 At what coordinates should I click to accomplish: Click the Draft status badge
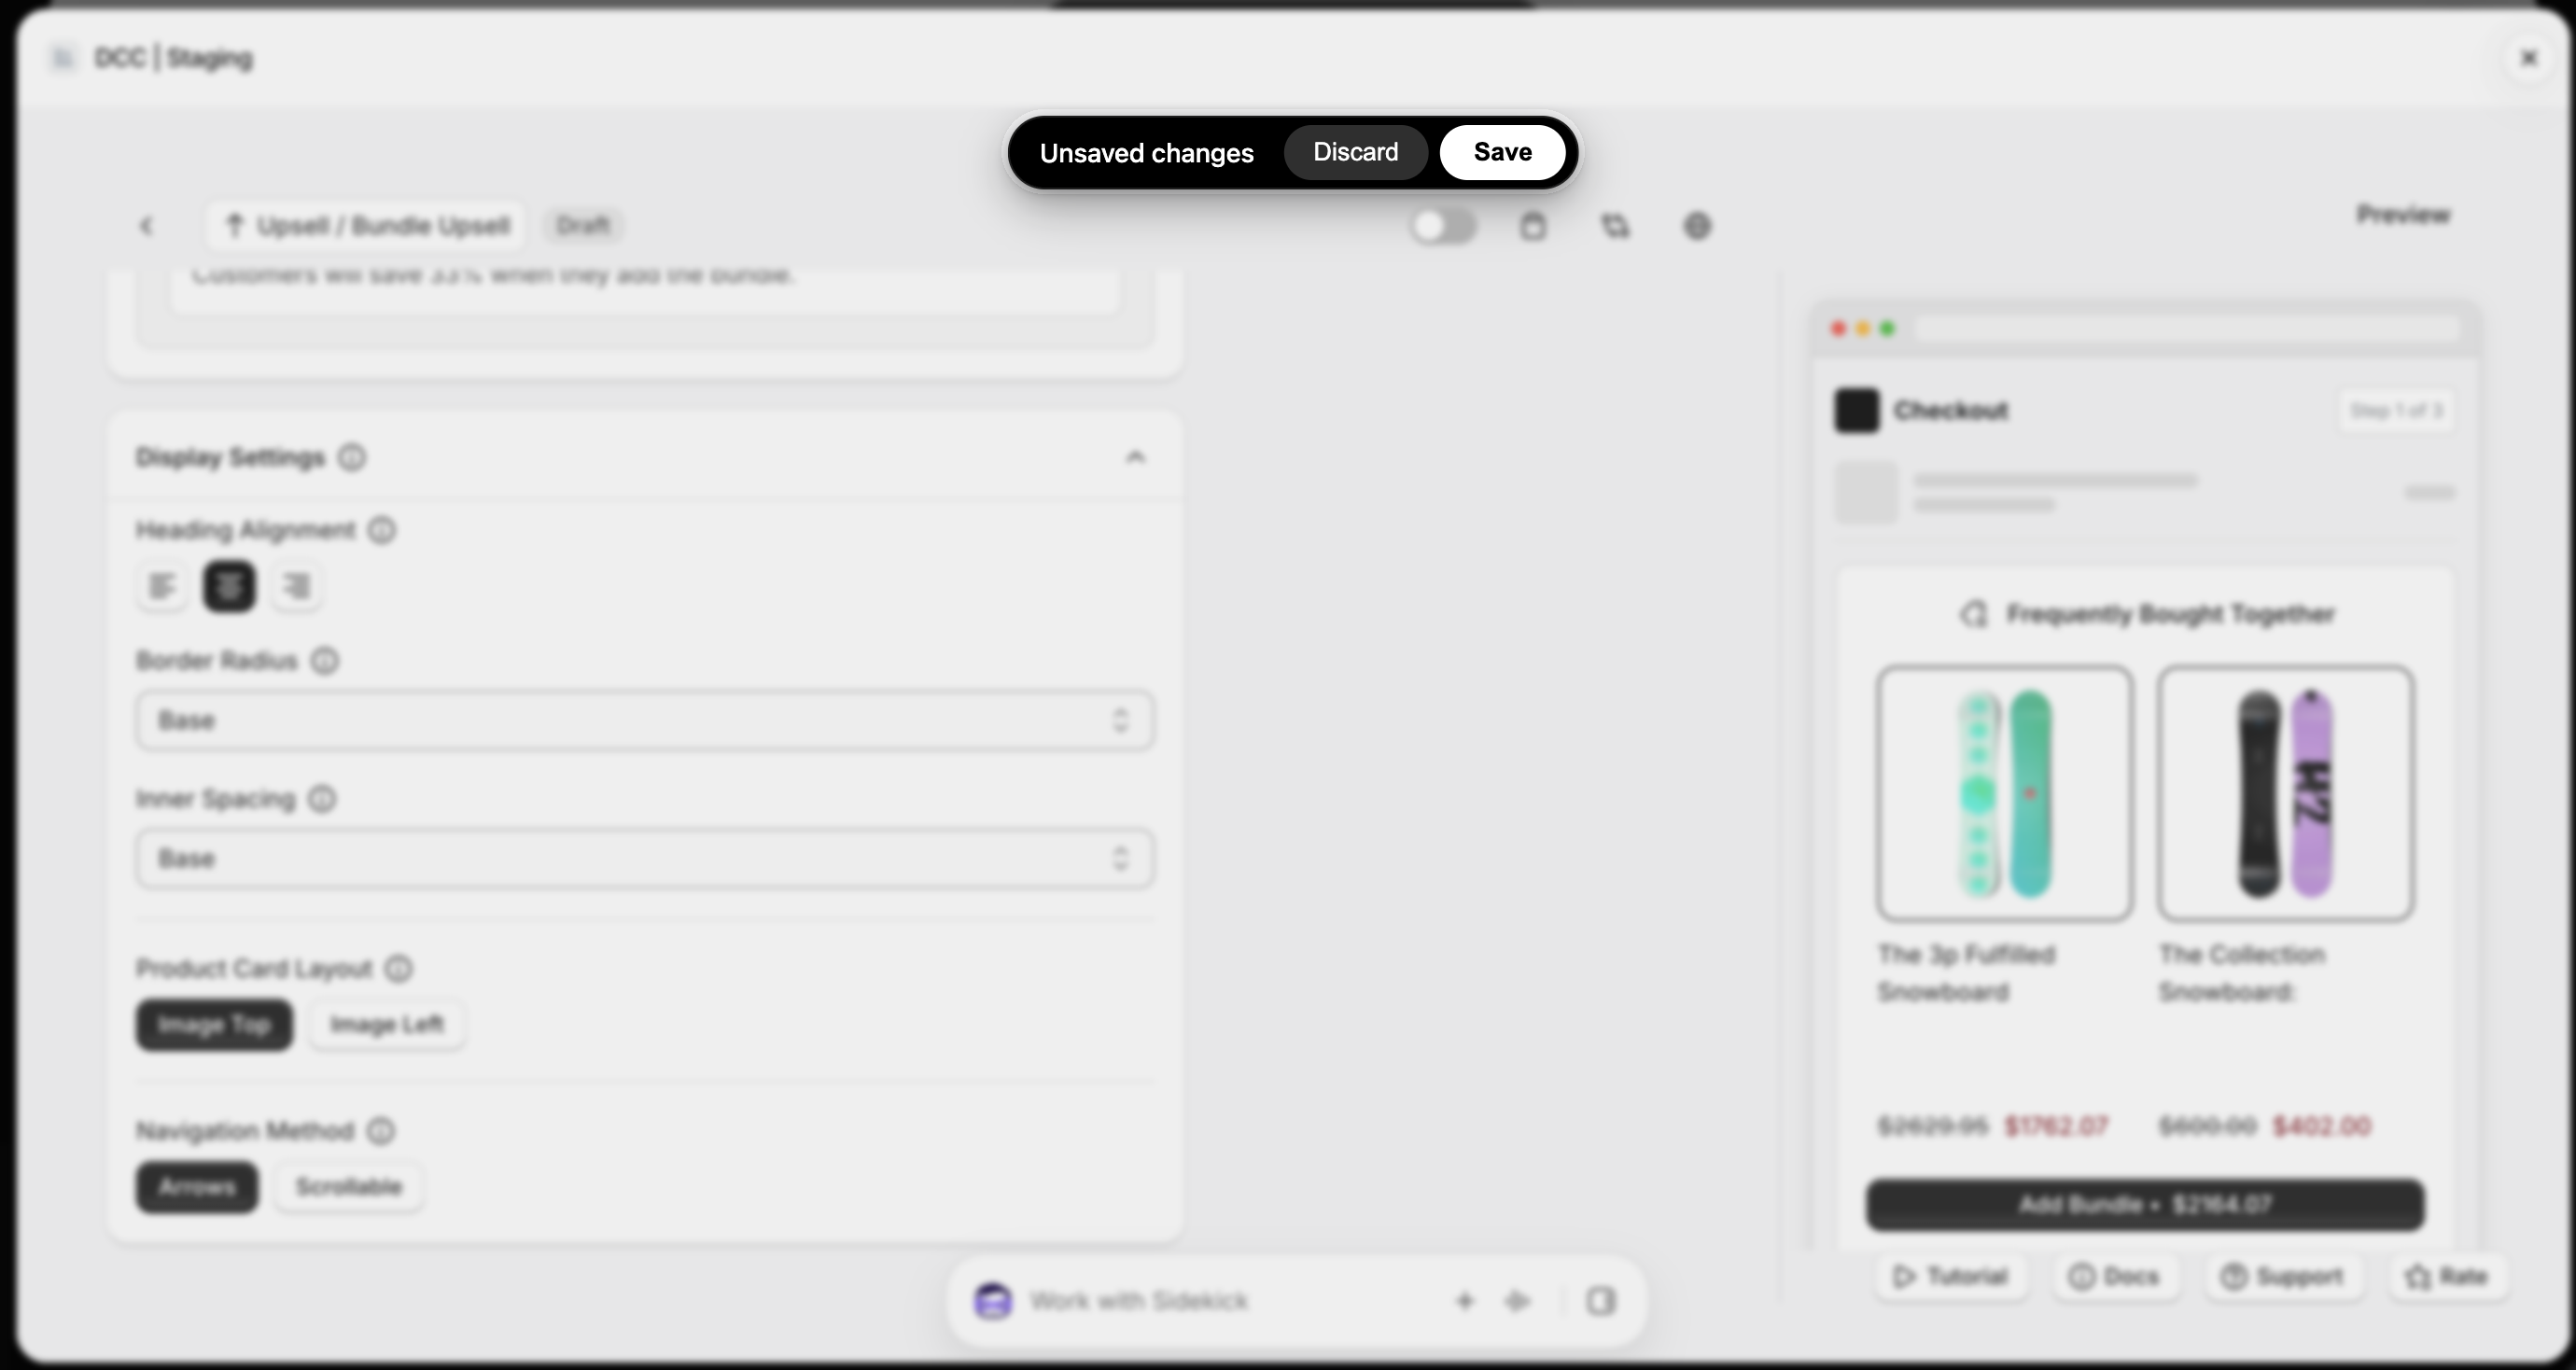pos(583,226)
